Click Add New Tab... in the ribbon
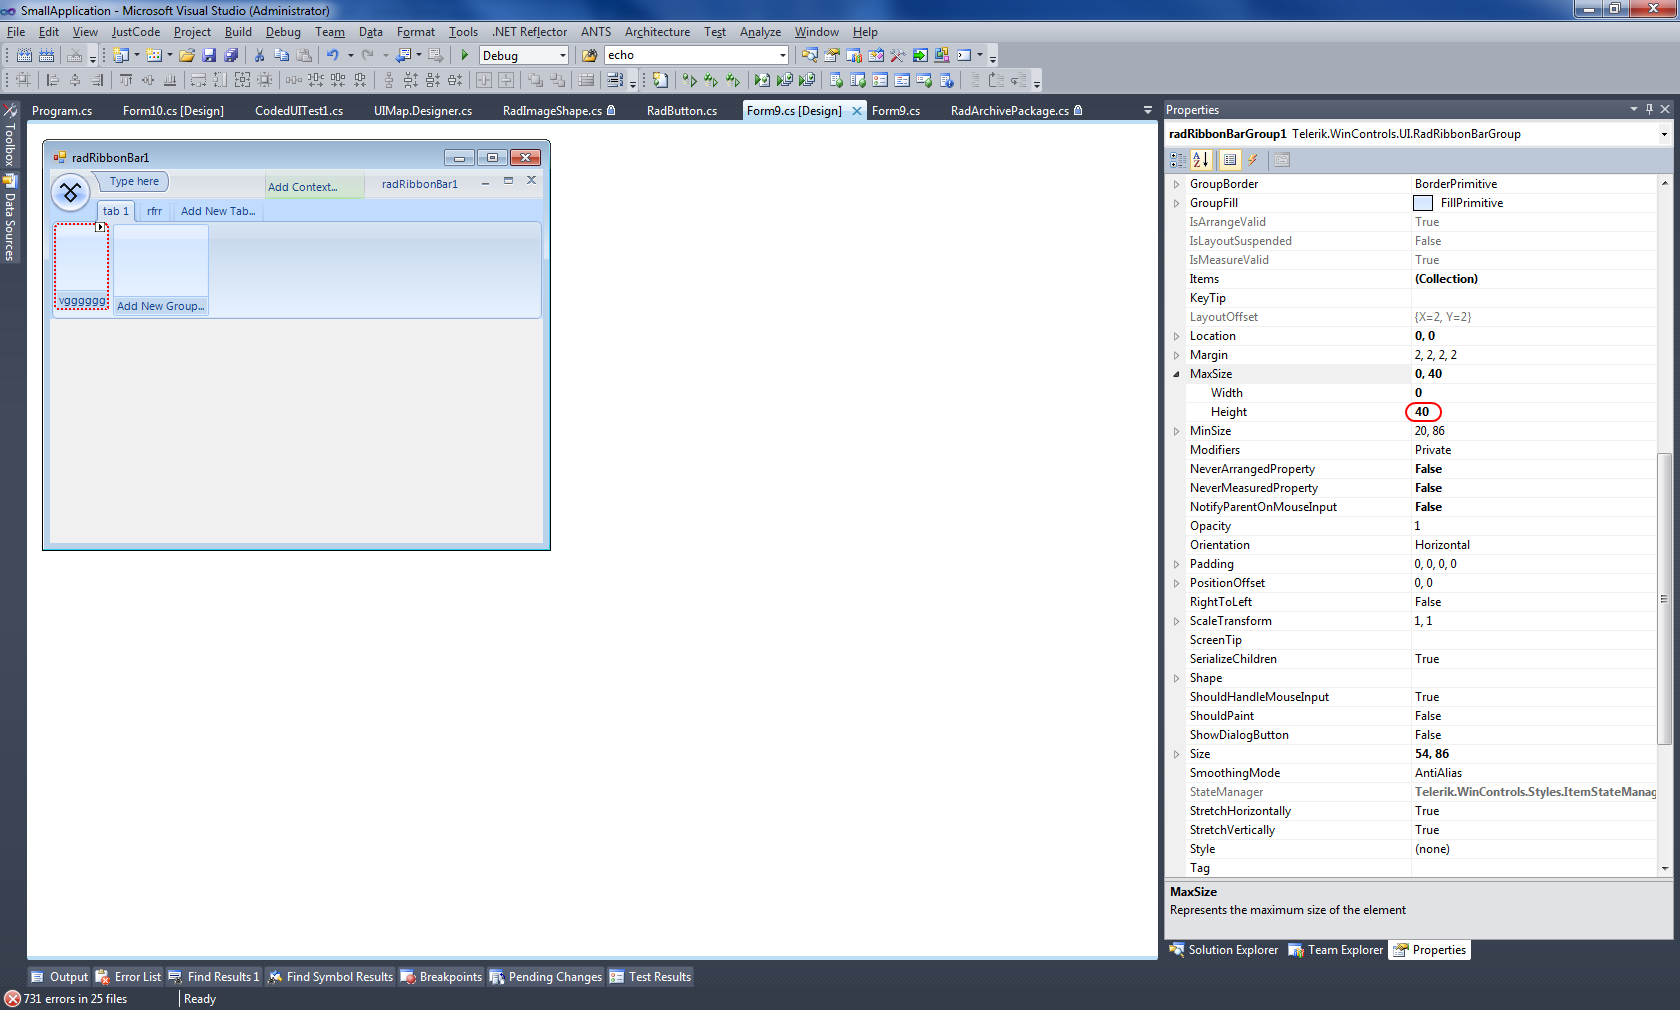 [x=218, y=211]
